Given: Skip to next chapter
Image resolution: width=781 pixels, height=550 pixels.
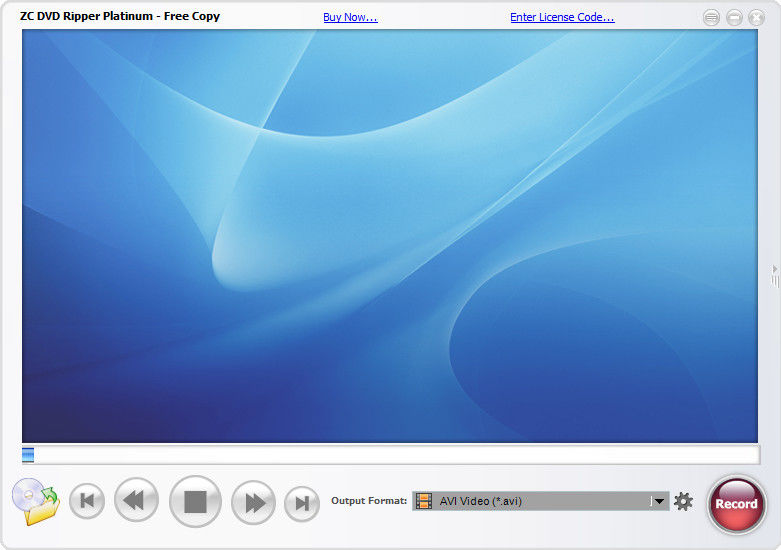Looking at the screenshot, I should (x=302, y=504).
